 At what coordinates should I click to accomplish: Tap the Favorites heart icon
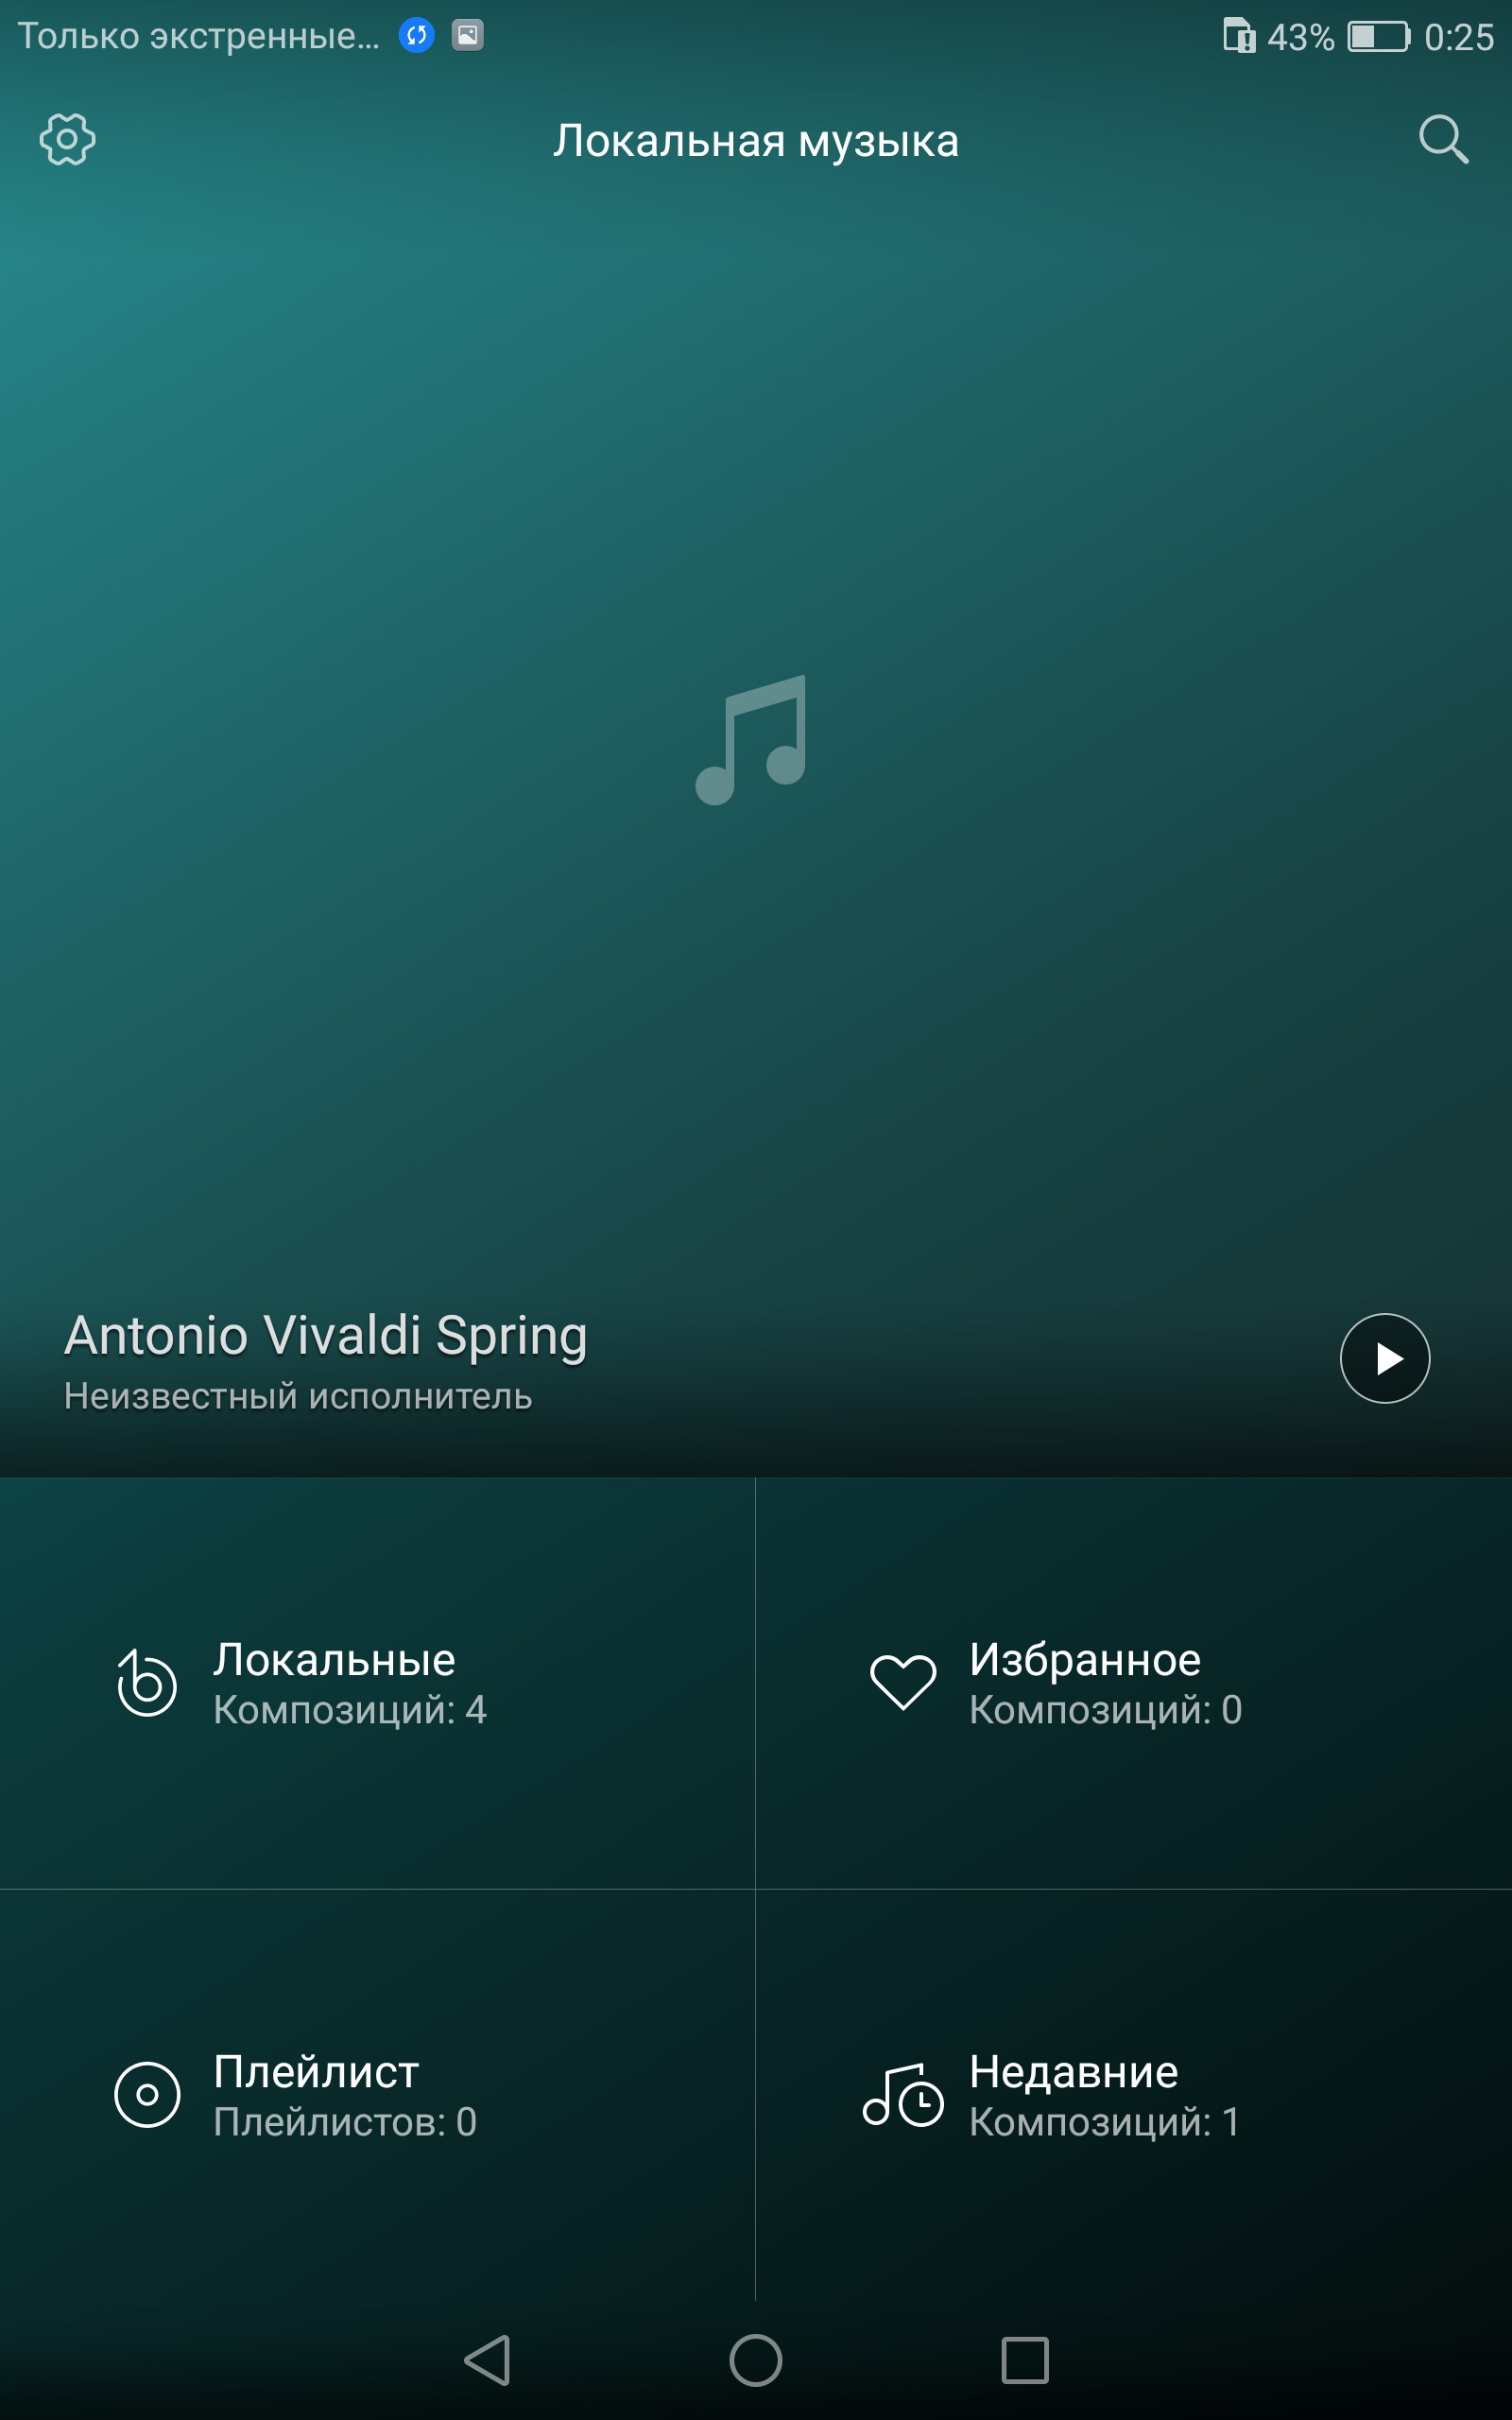(x=902, y=1682)
